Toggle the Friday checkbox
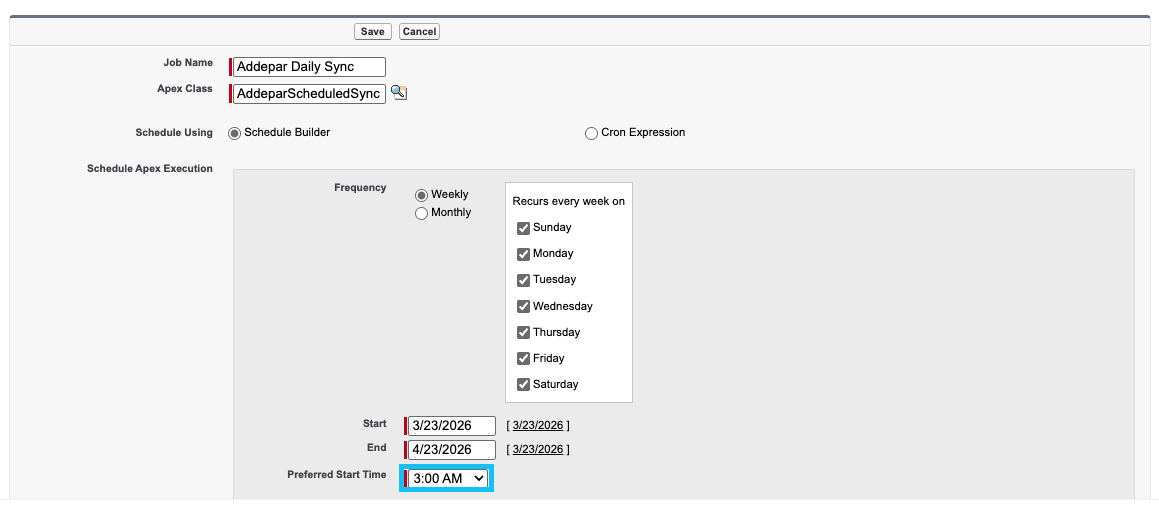Image resolution: width=1159 pixels, height=507 pixels. tap(523, 358)
